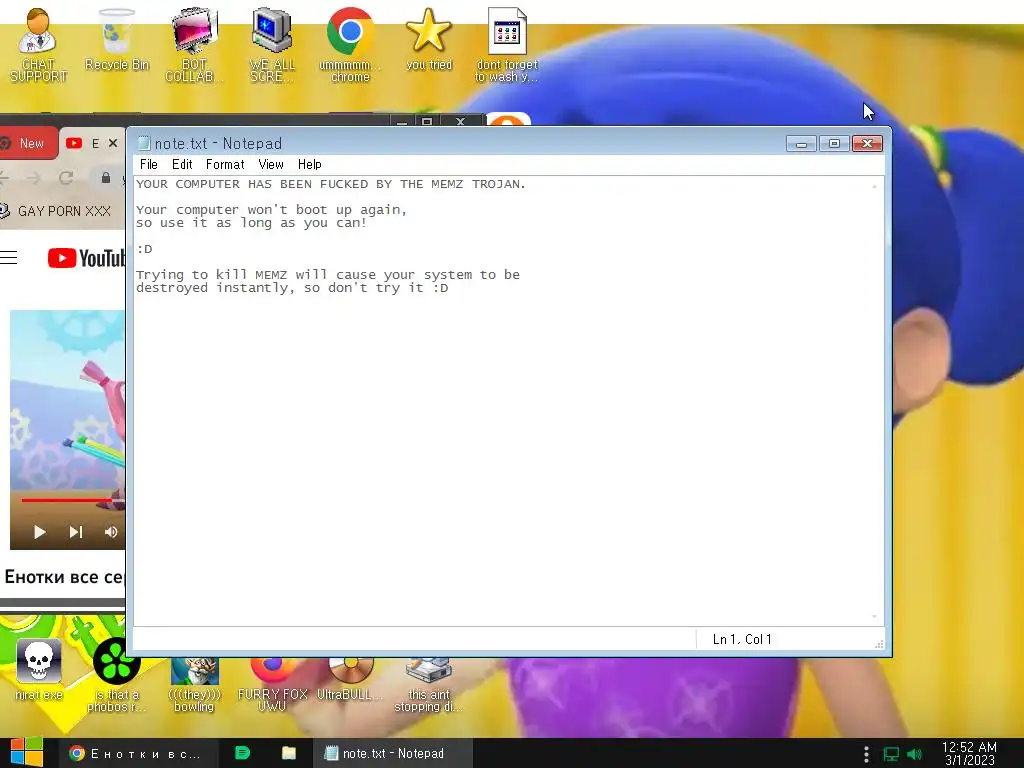Open the Windows Start button
1024x768 pixels.
pos(26,753)
